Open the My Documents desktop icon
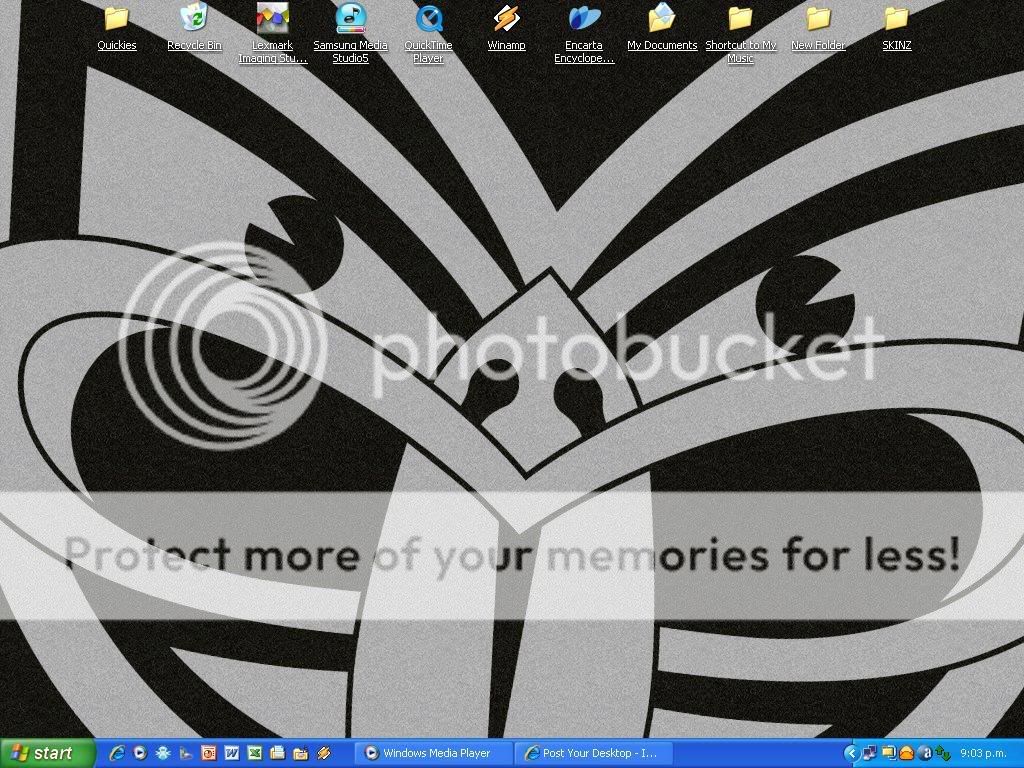Image resolution: width=1024 pixels, height=768 pixels. [662, 19]
